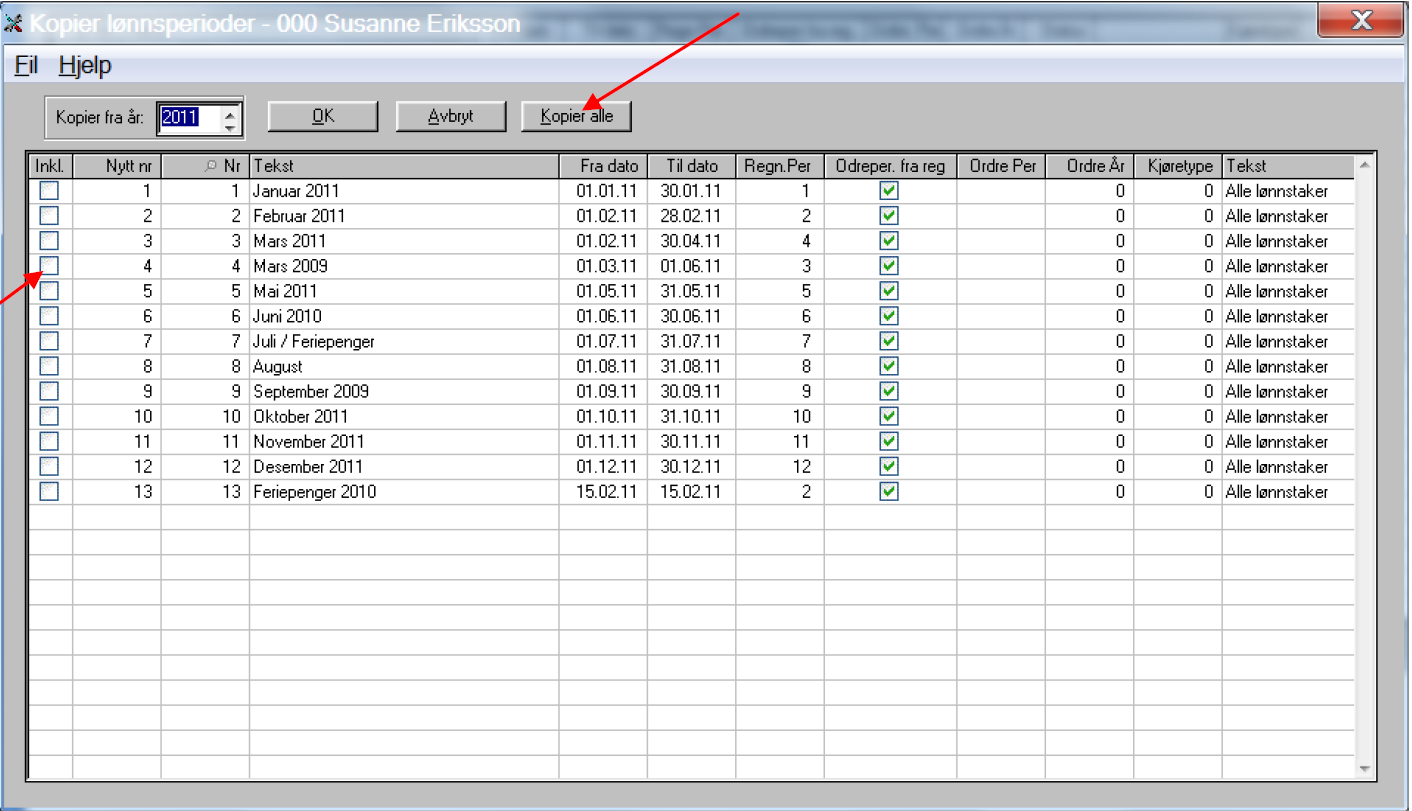The image size is (1412, 811).
Task: Confirm with the OK button
Action: click(323, 116)
